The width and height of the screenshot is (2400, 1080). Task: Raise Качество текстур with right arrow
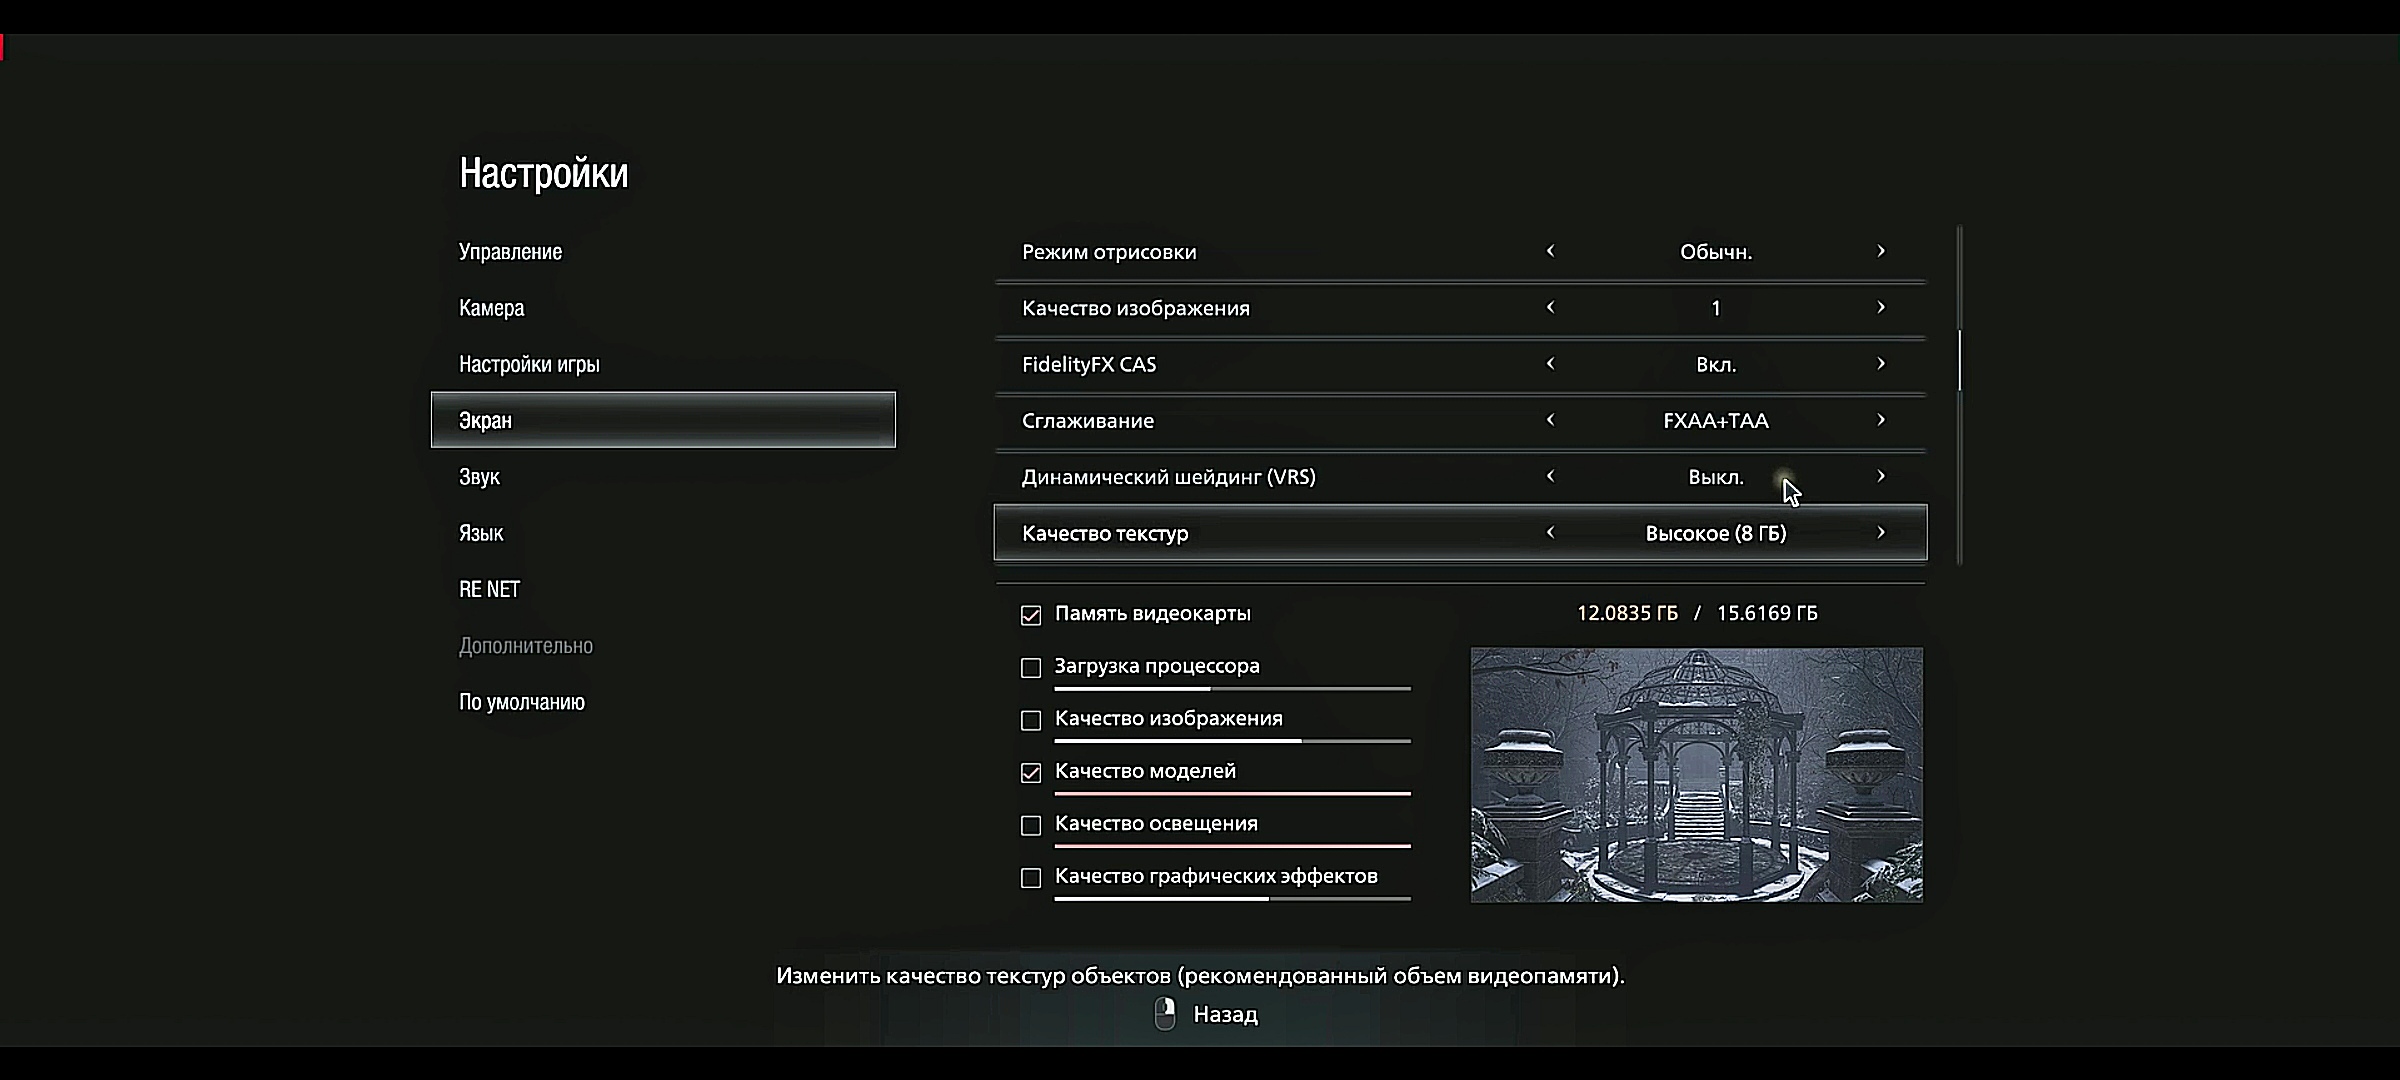click(1881, 533)
